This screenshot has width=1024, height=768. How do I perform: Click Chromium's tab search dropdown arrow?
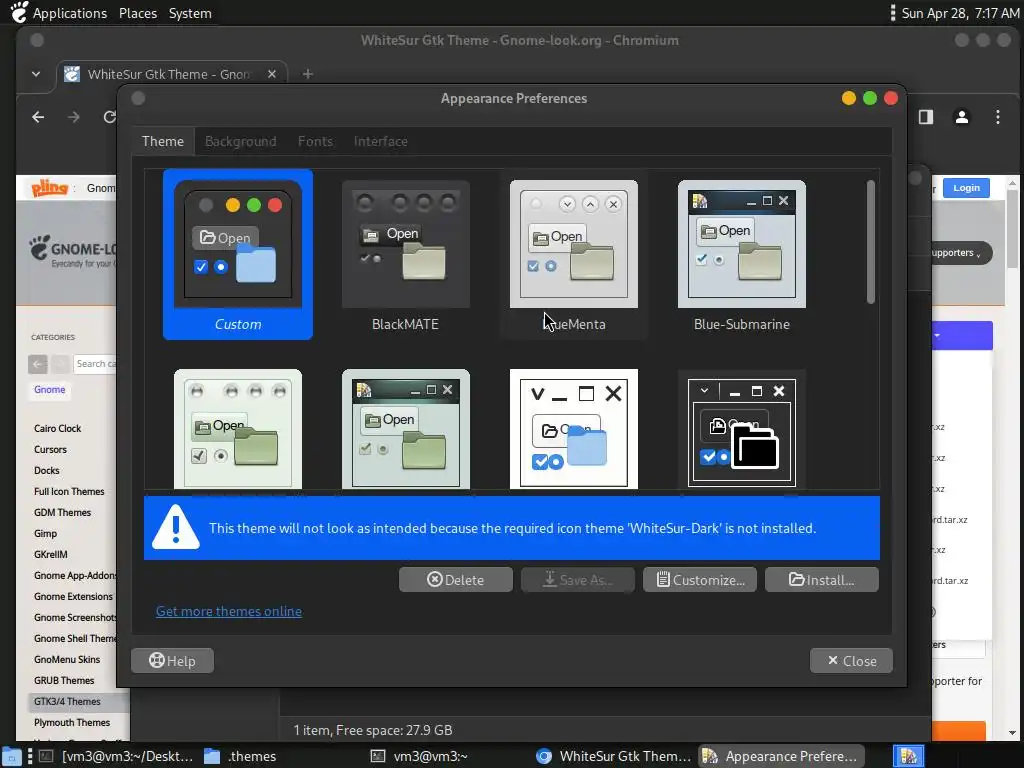click(36, 74)
